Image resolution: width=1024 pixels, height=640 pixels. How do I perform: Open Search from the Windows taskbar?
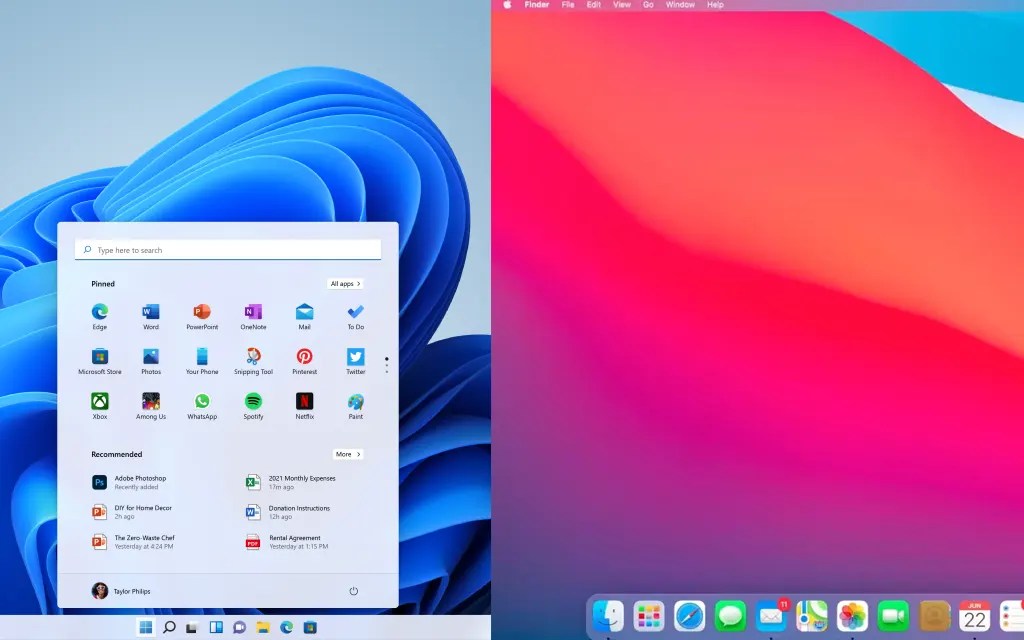tap(169, 627)
